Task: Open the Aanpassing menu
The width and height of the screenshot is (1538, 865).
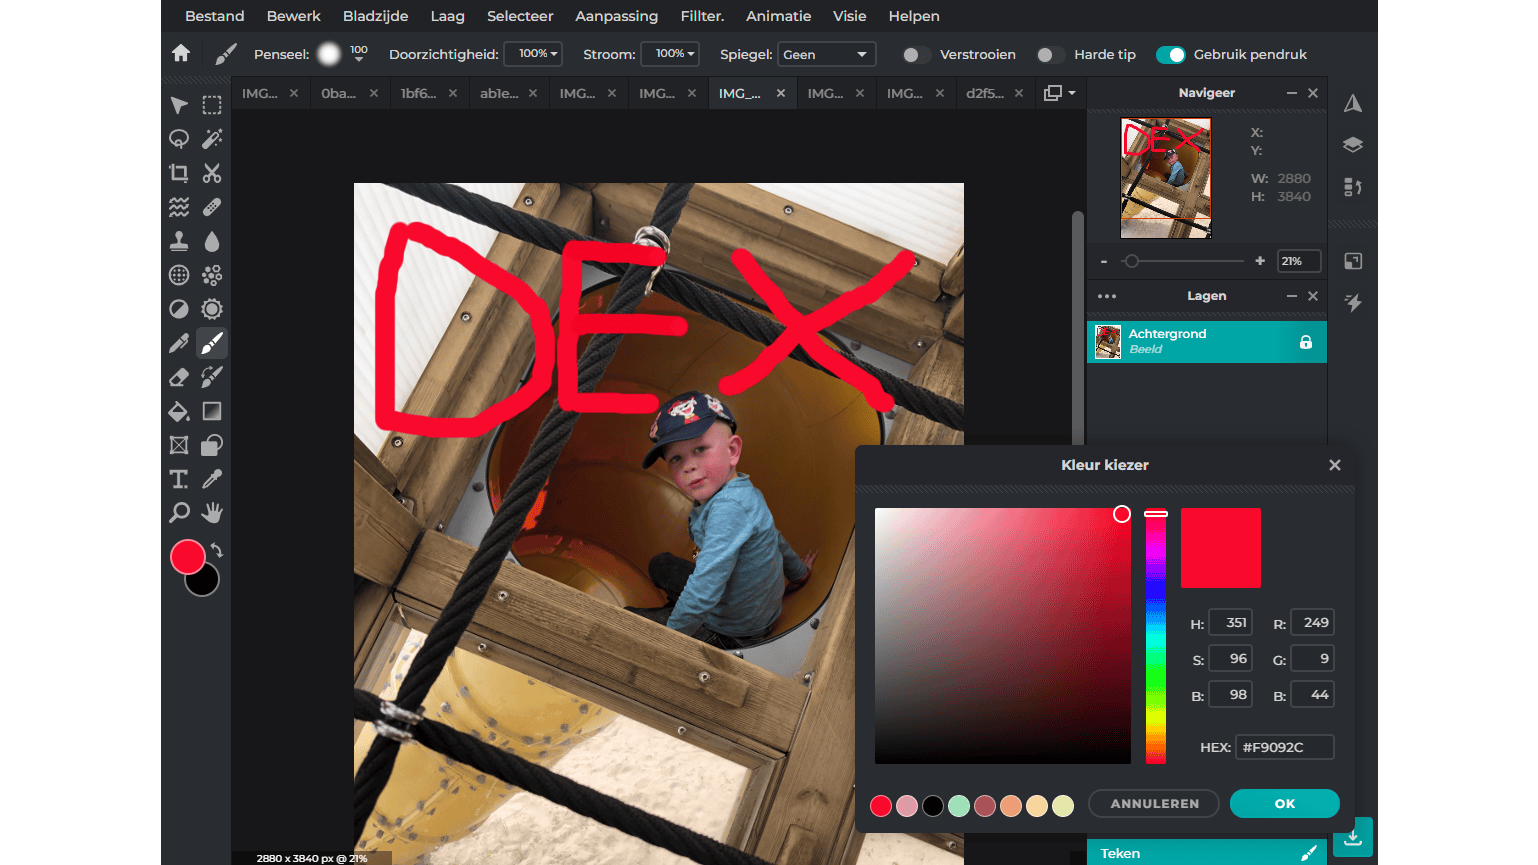Action: point(617,16)
